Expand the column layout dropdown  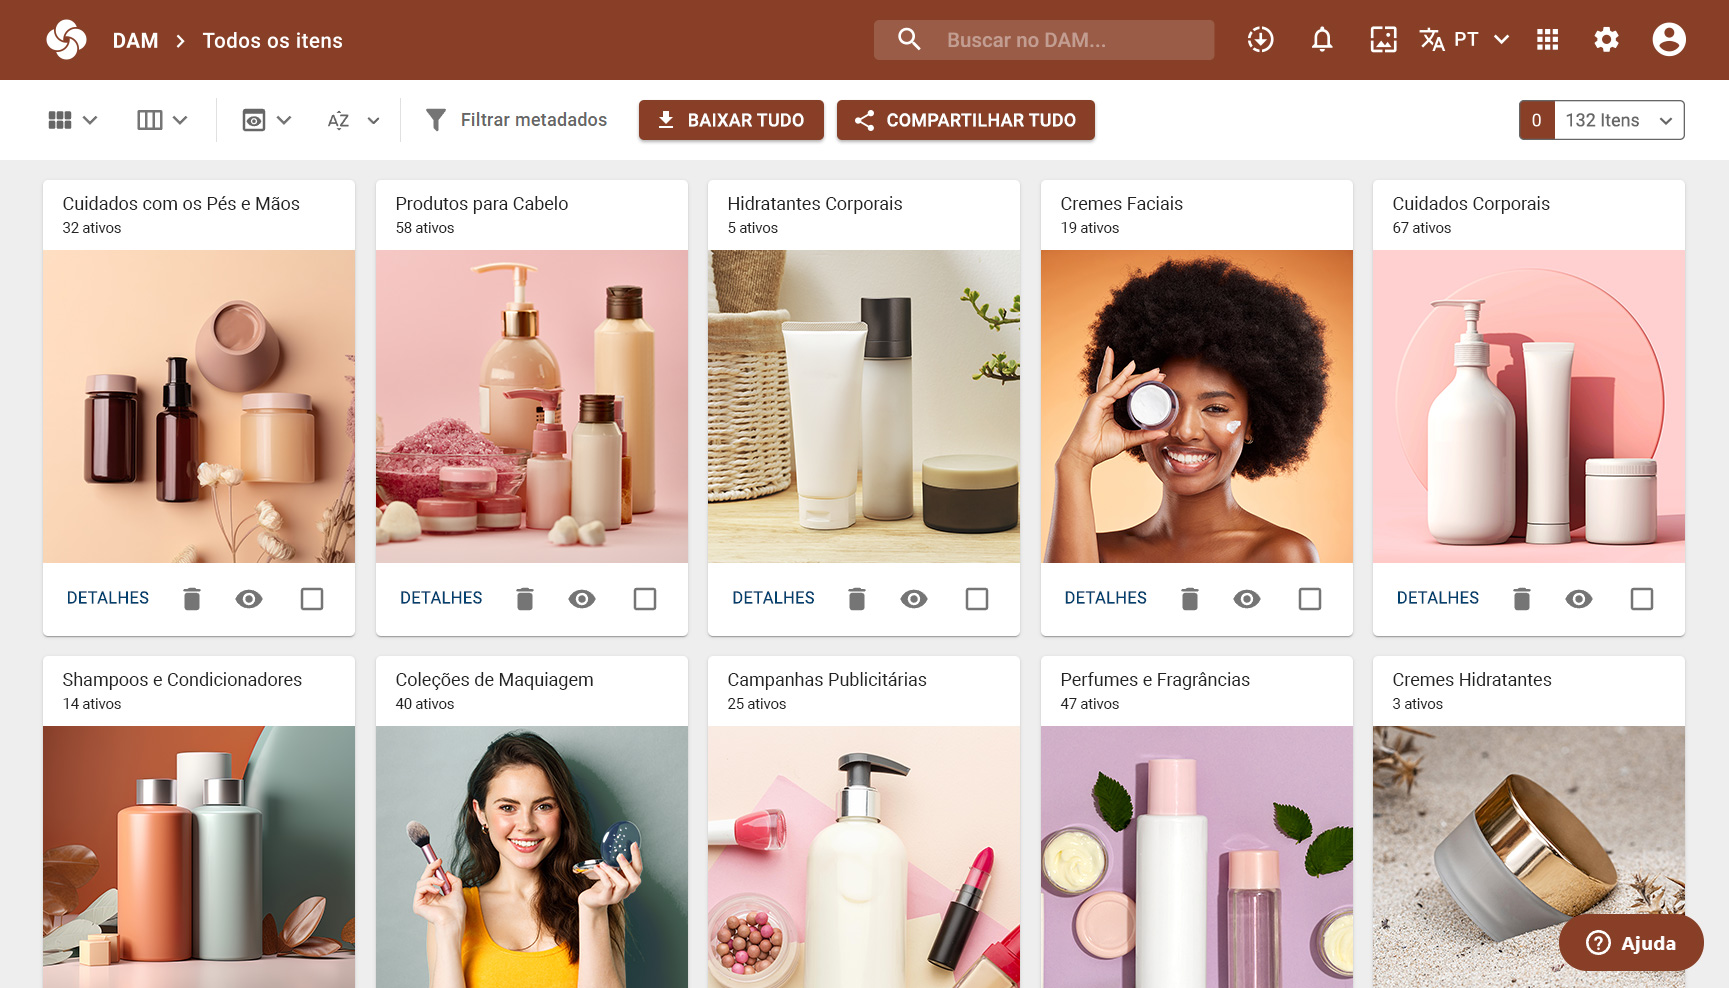tap(162, 120)
